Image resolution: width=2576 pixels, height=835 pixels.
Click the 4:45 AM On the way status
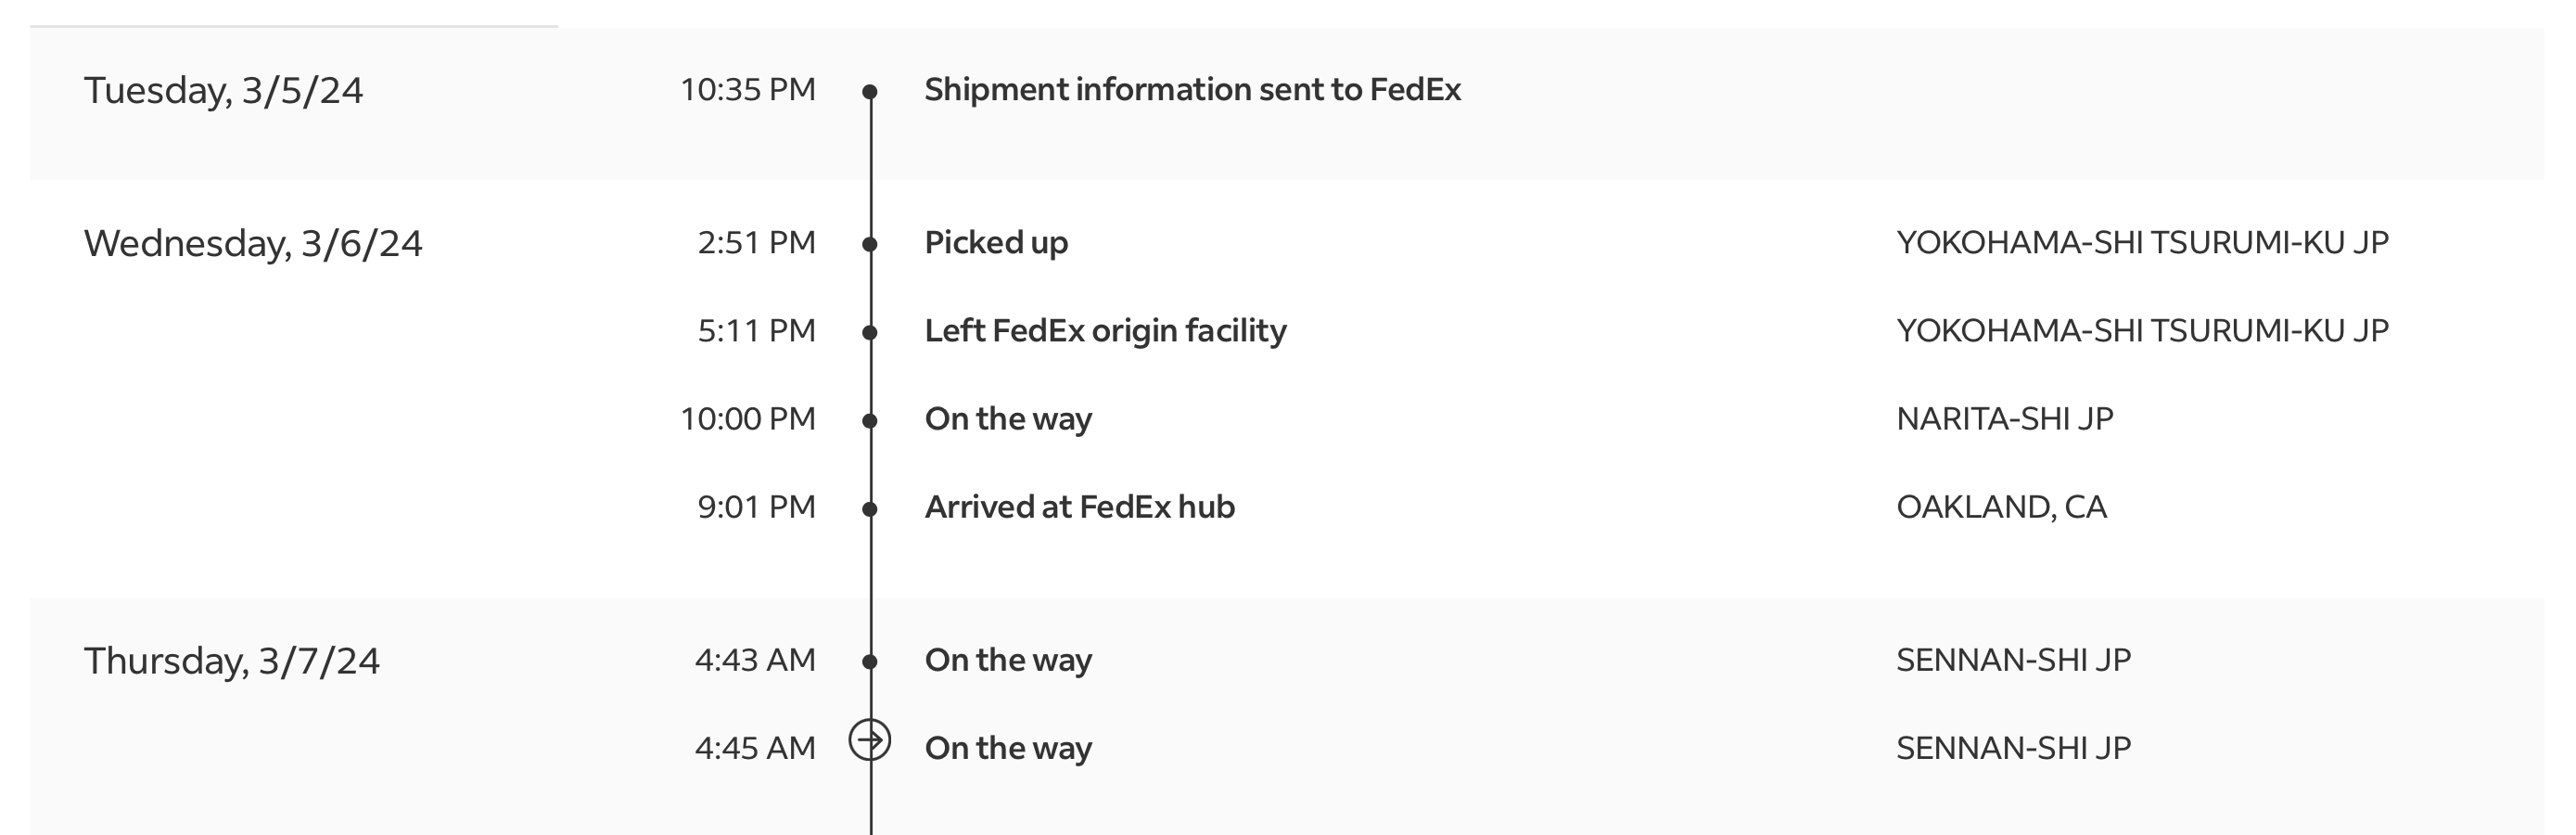[x=1008, y=748]
